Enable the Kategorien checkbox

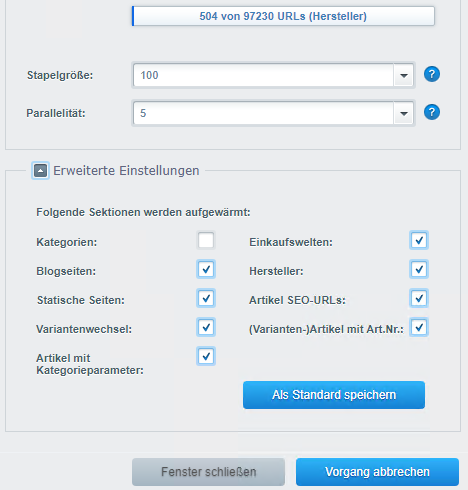tap(206, 240)
